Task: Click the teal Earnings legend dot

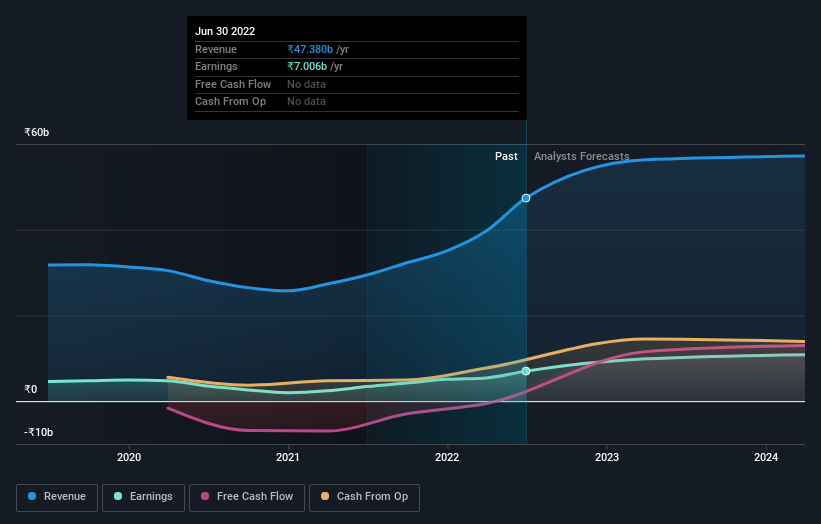Action: pos(118,496)
